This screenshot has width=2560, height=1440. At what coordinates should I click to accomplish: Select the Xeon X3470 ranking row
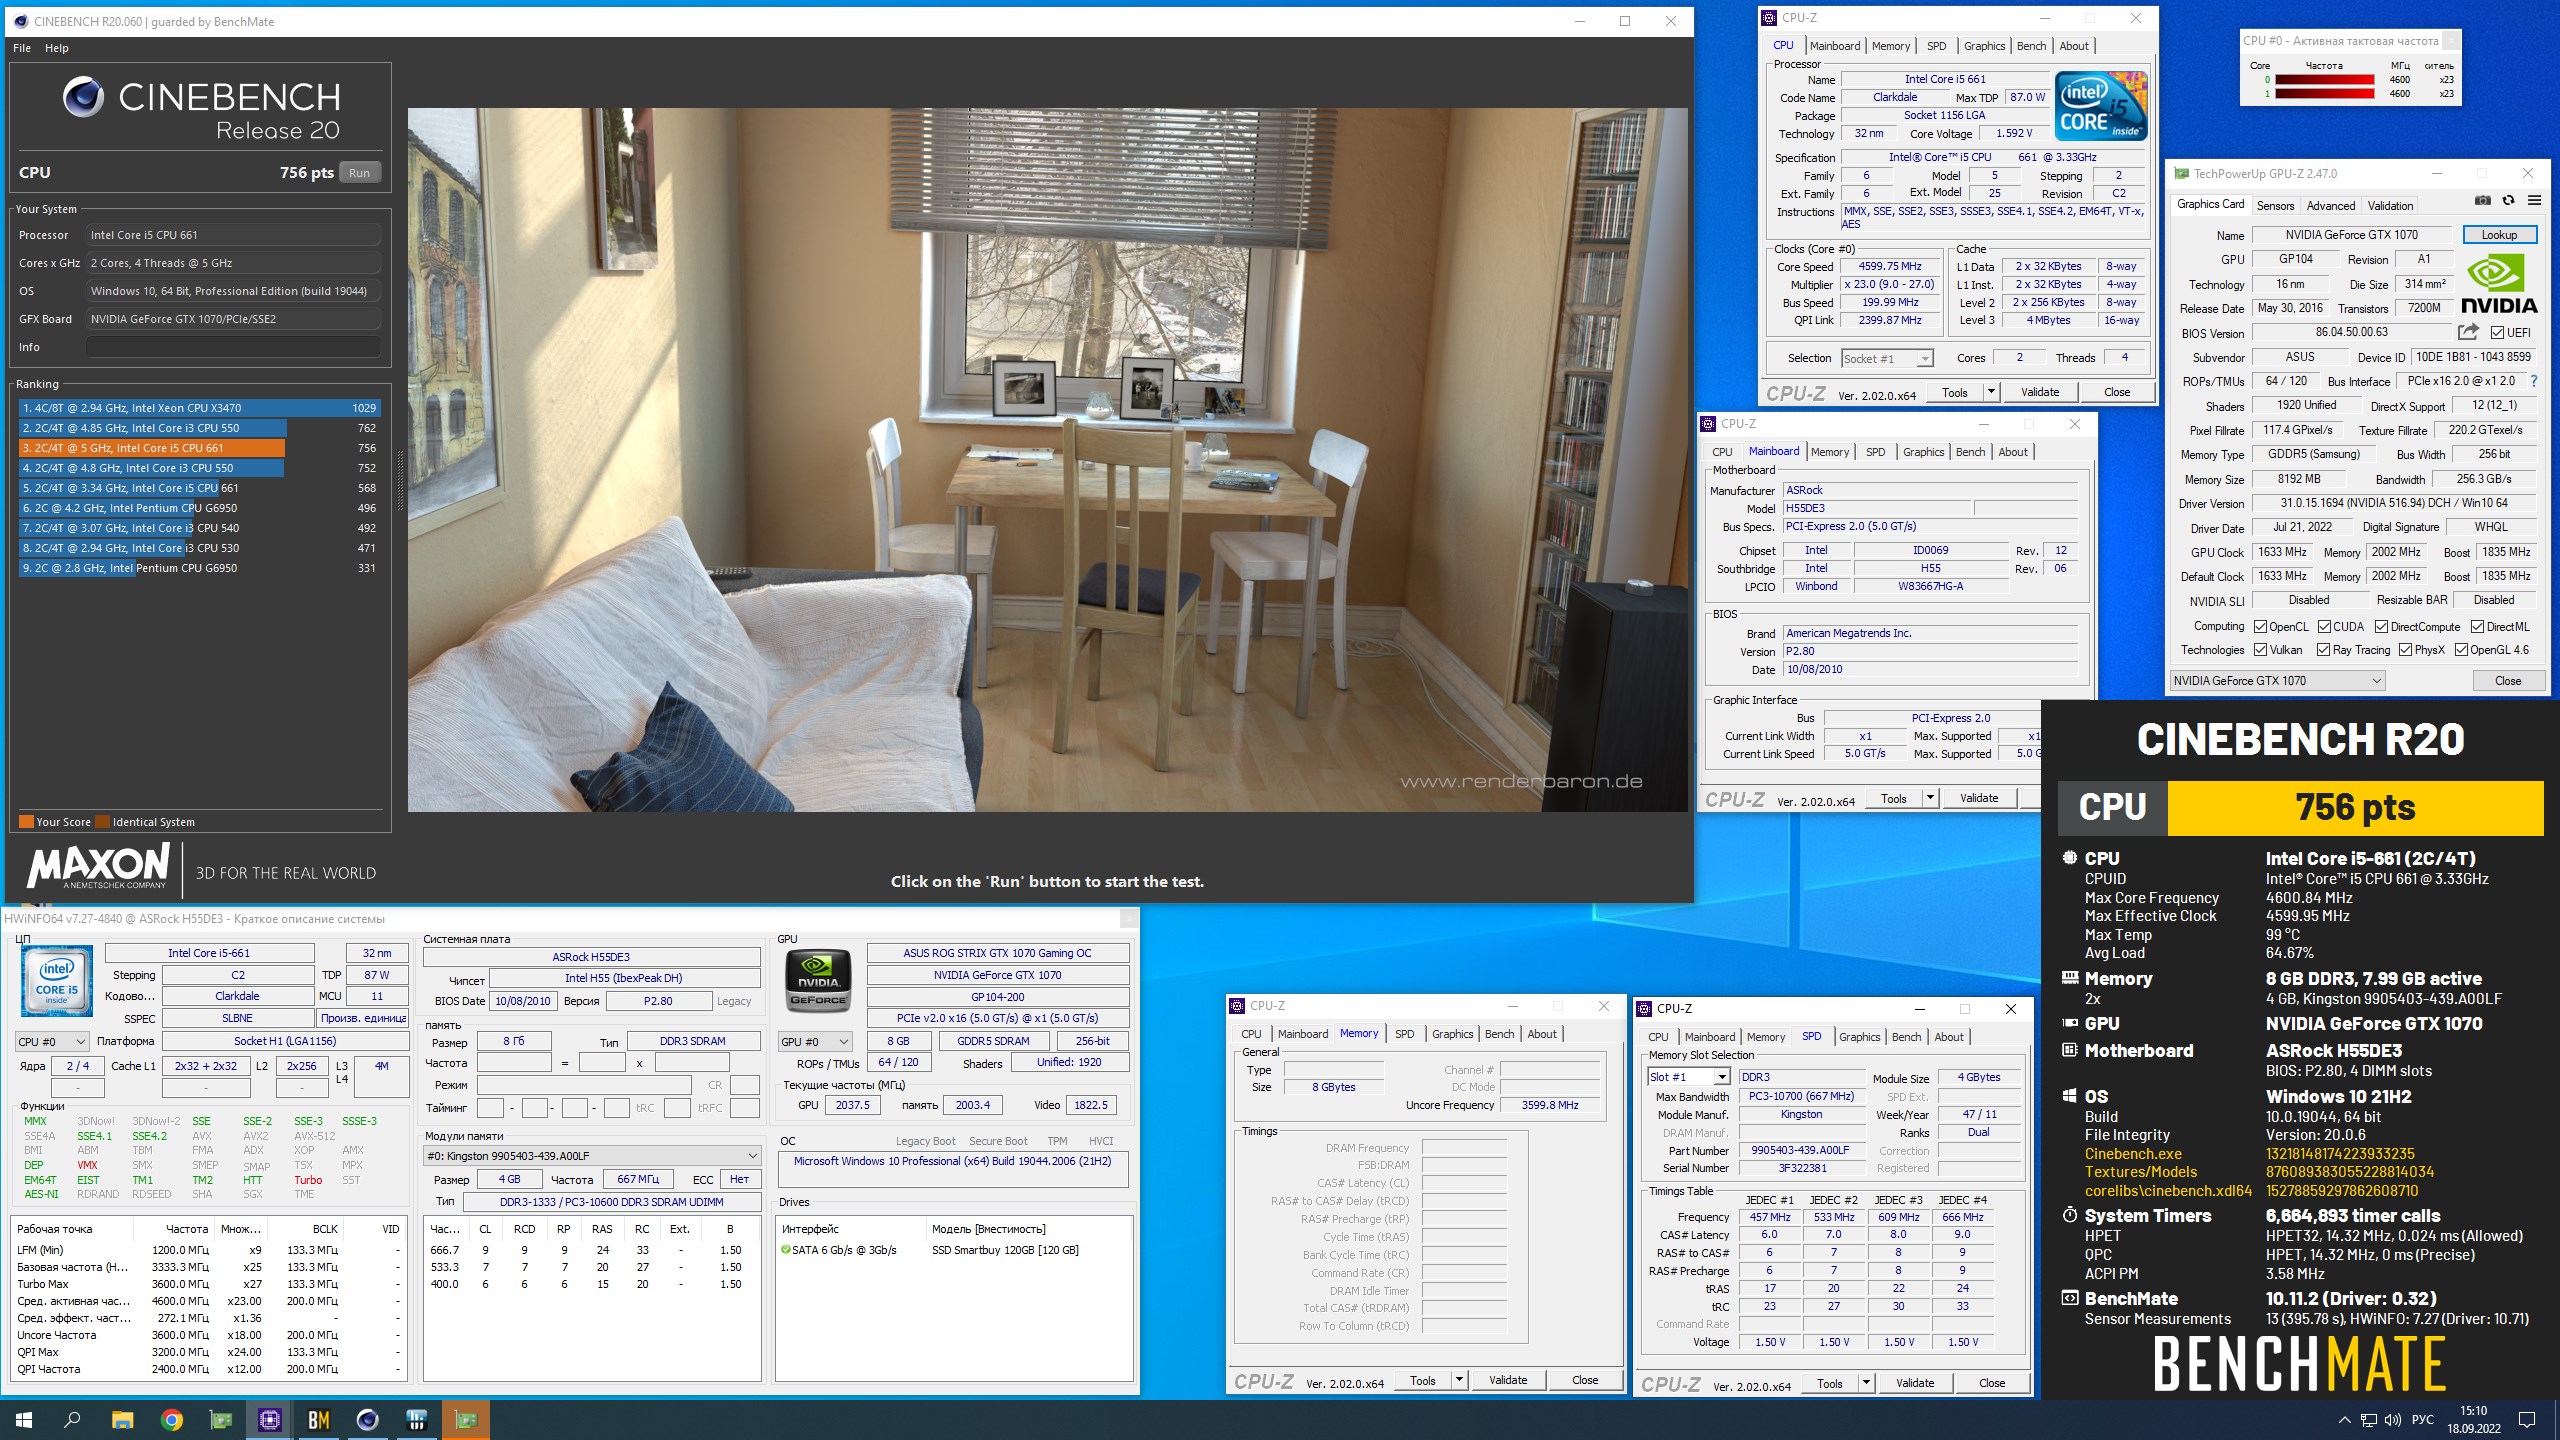coord(199,408)
